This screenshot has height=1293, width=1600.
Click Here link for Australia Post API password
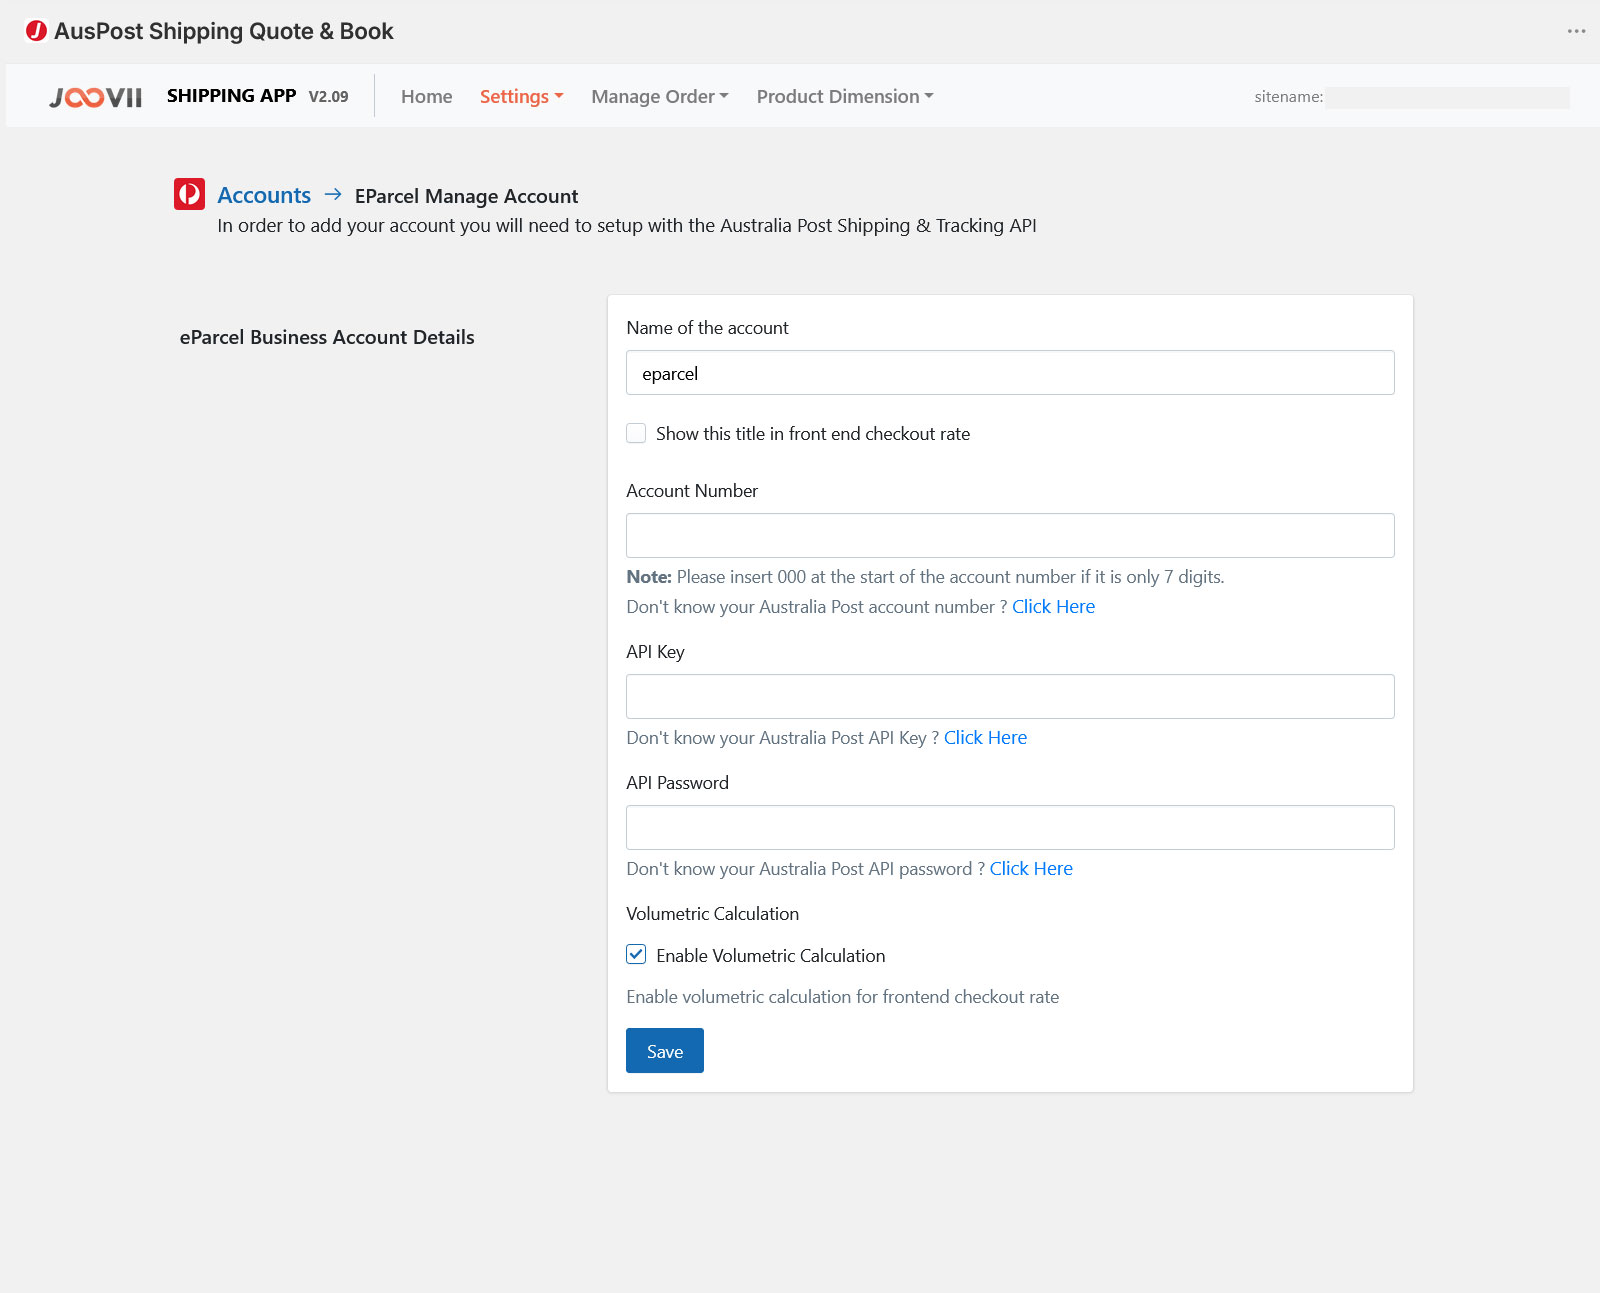coord(1031,869)
